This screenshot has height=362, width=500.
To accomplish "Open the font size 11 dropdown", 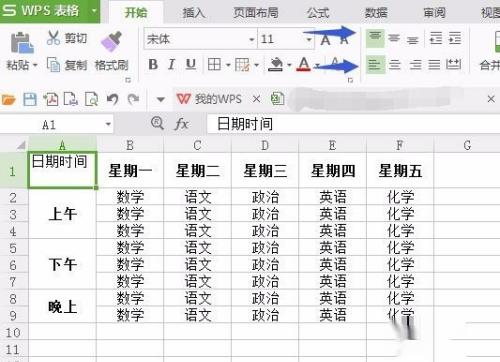I will pos(309,39).
